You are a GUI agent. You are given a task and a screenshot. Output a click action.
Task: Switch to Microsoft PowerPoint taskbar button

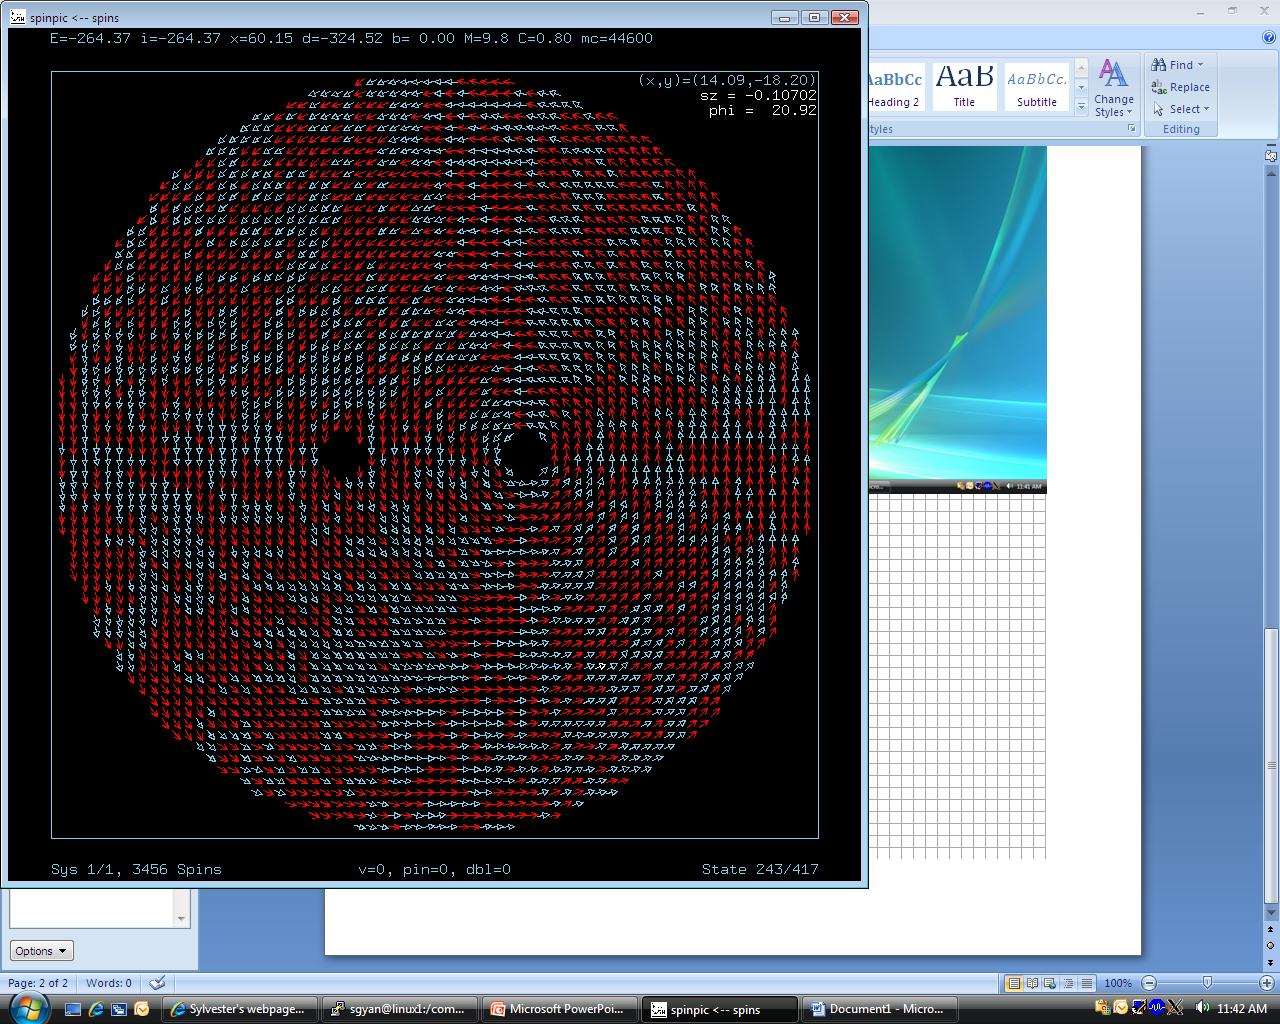point(558,1009)
